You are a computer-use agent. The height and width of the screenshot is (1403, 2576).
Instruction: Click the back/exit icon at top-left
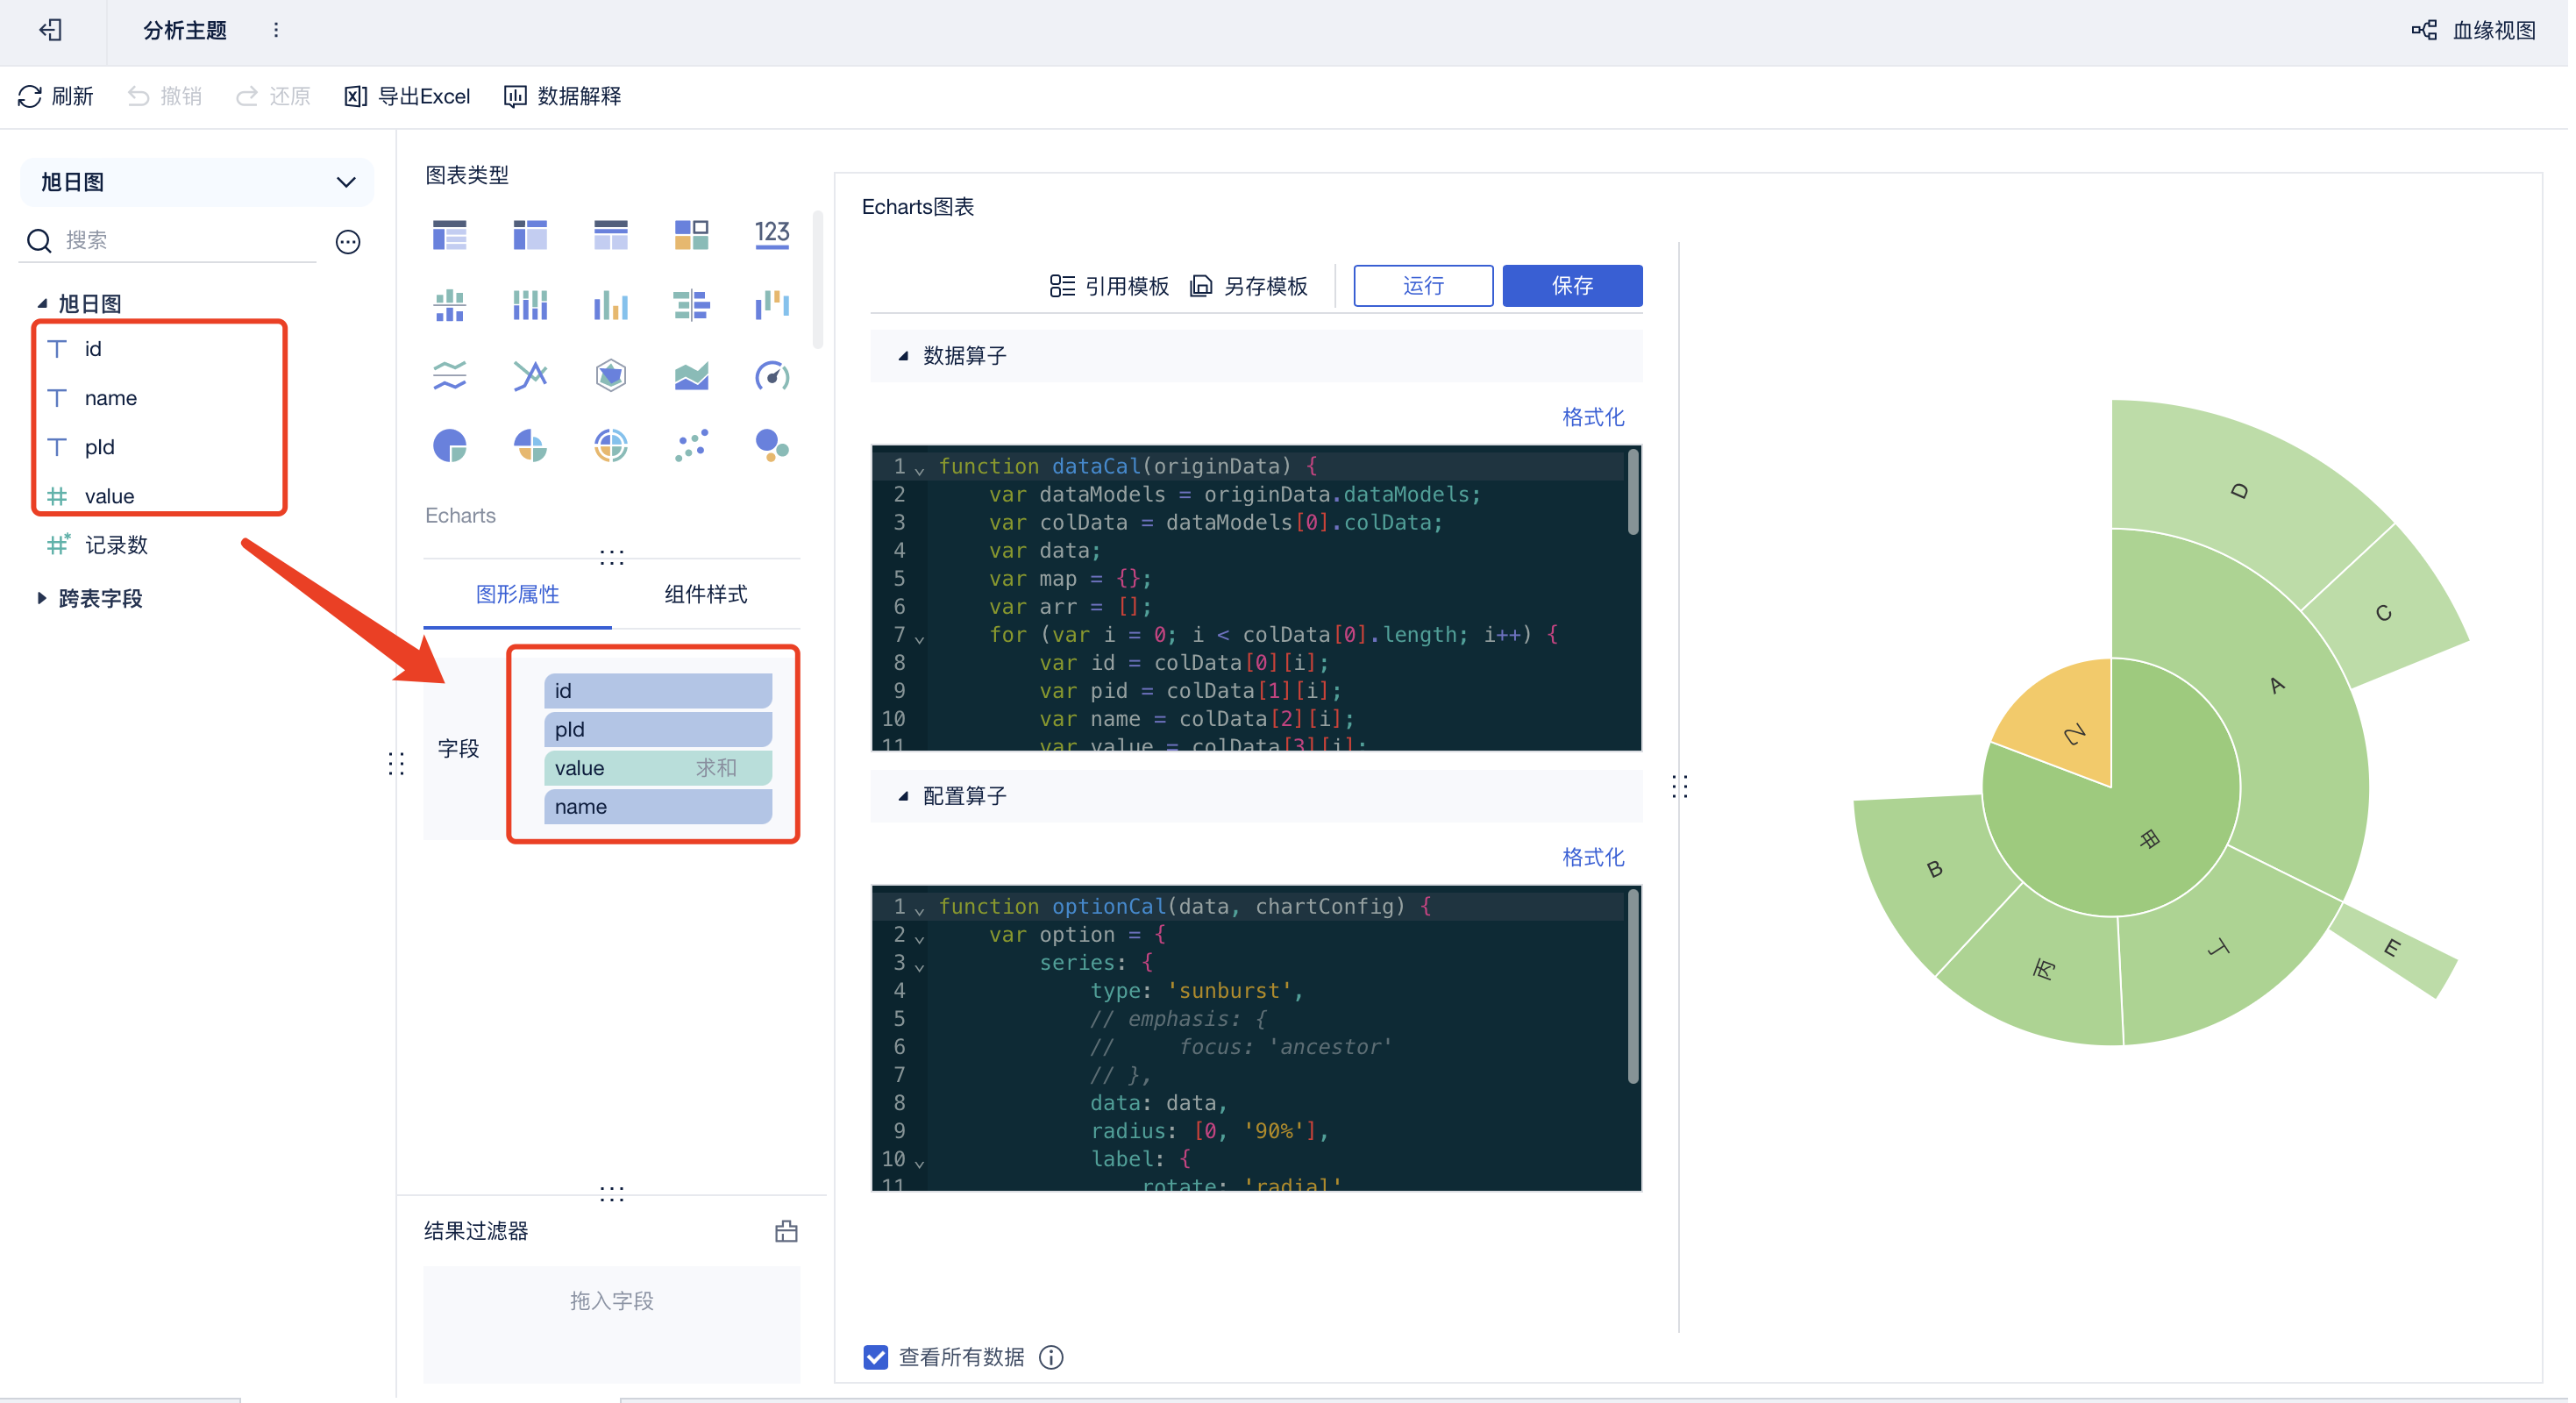click(x=51, y=30)
